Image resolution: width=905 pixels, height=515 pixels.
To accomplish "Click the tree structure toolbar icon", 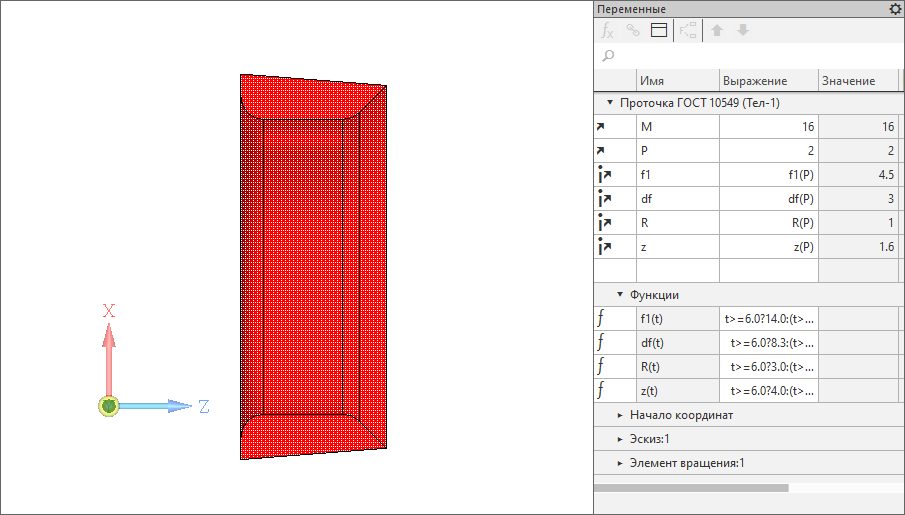I will pyautogui.click(x=688, y=30).
